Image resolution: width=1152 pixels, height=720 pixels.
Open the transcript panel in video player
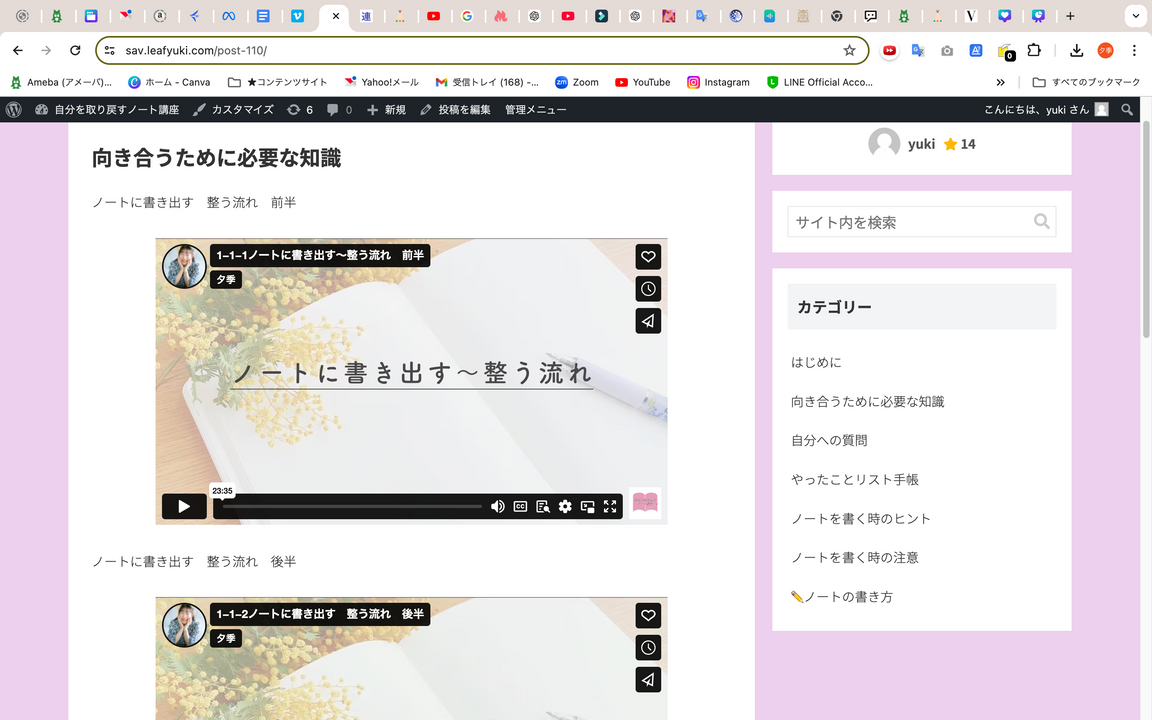[543, 507]
